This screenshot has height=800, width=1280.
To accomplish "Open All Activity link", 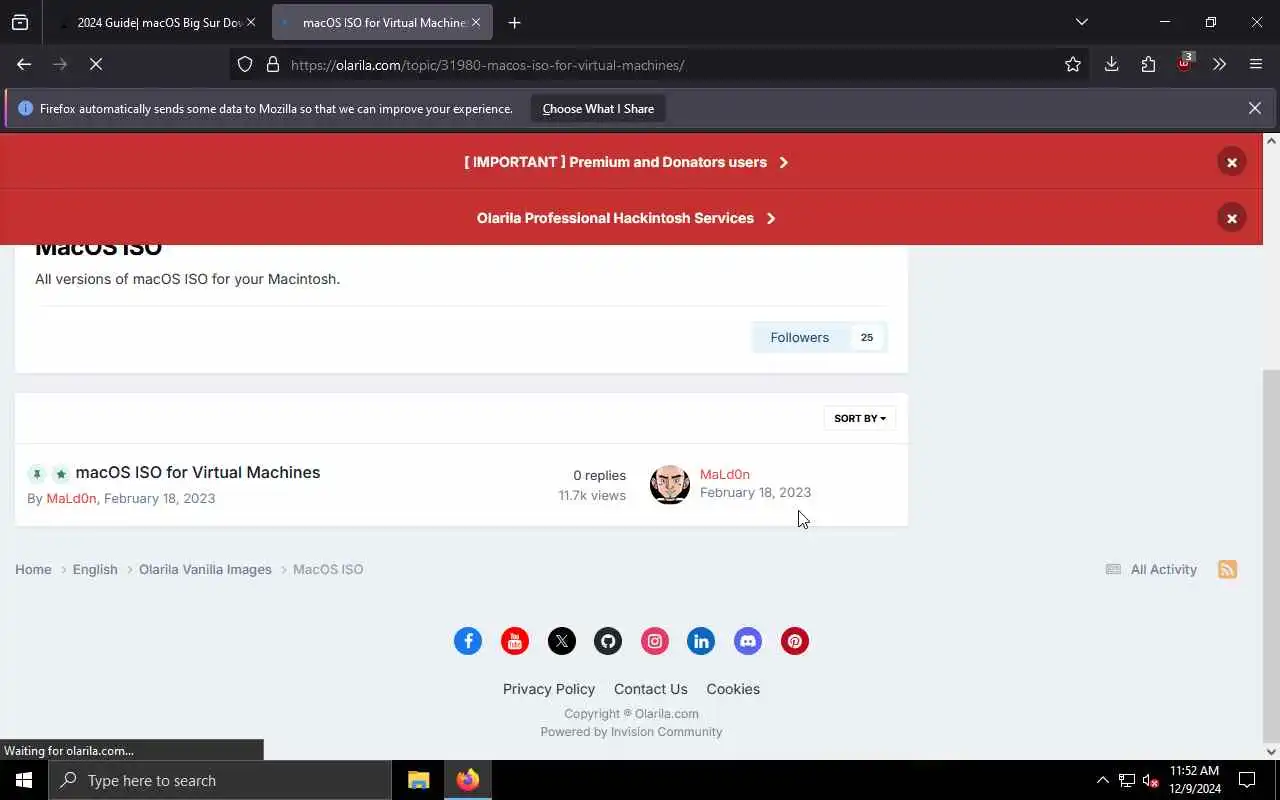I will (1151, 569).
